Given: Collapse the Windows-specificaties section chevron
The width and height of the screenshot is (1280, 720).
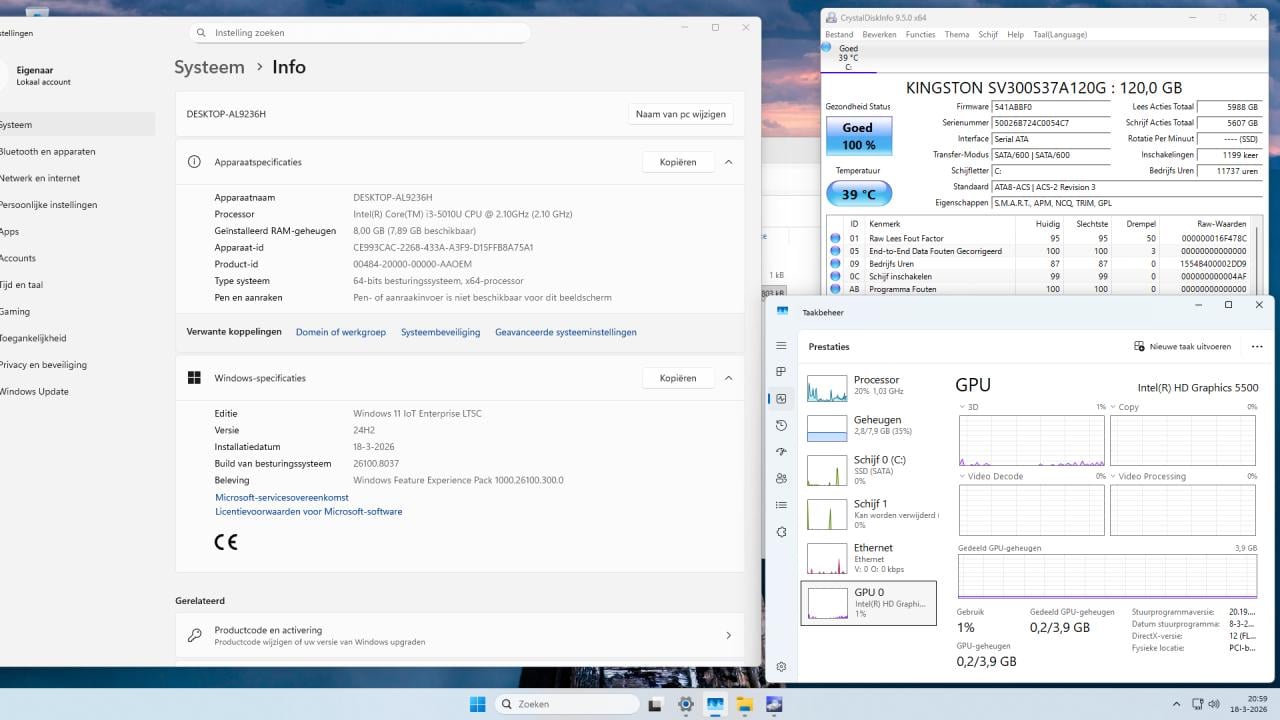Looking at the screenshot, I should click(x=728, y=378).
